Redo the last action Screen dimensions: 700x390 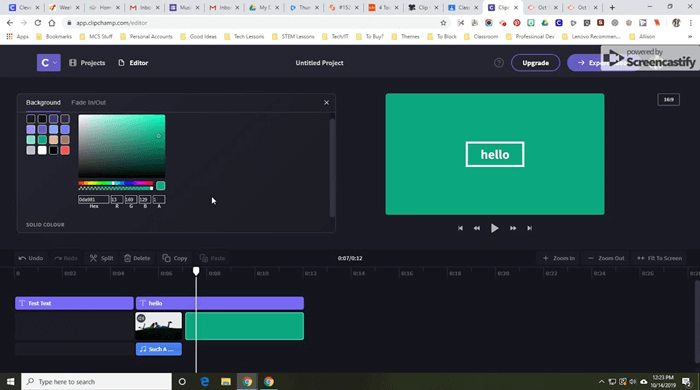(66, 258)
